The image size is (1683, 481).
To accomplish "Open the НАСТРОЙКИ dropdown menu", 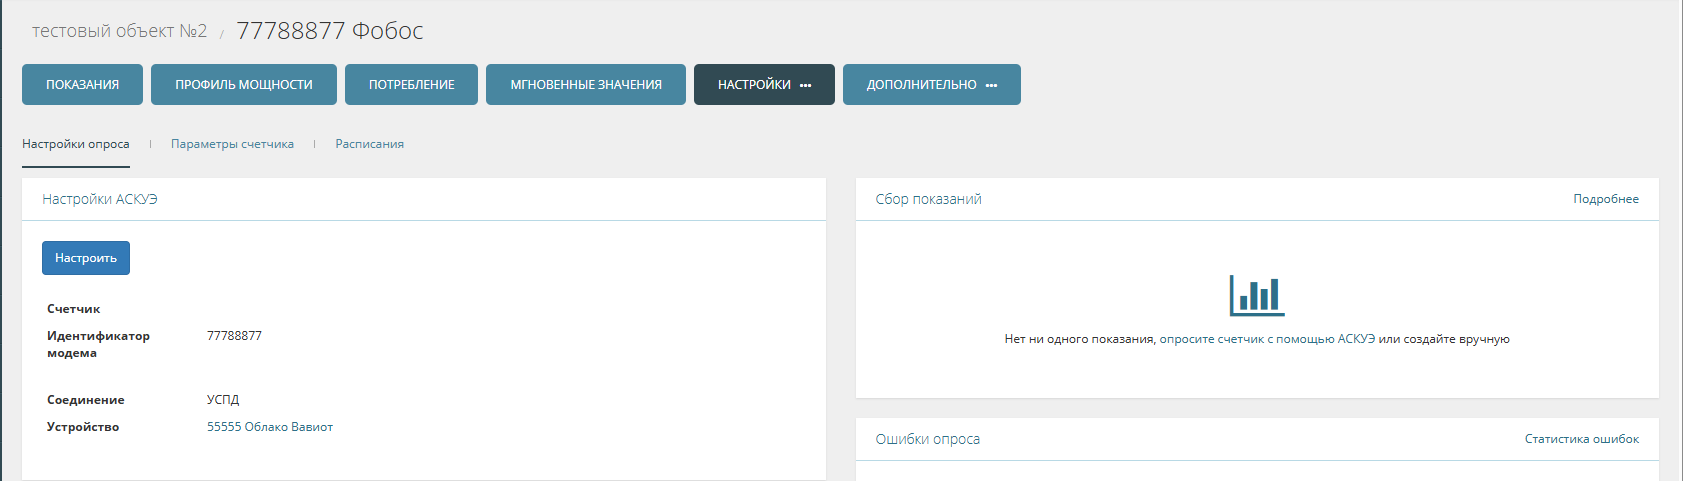I will 763,85.
